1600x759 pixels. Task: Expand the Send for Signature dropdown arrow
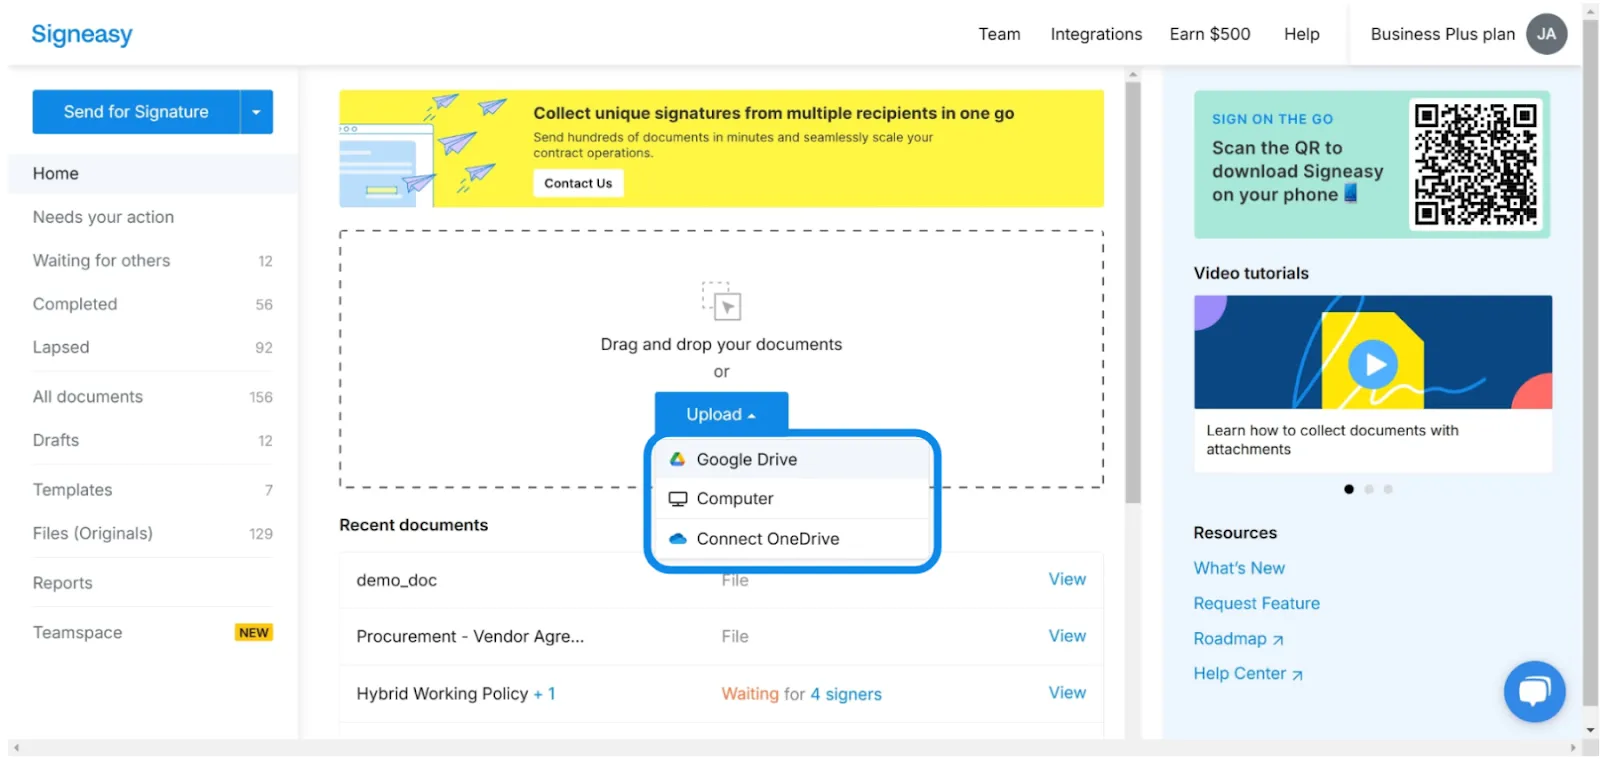pos(256,112)
